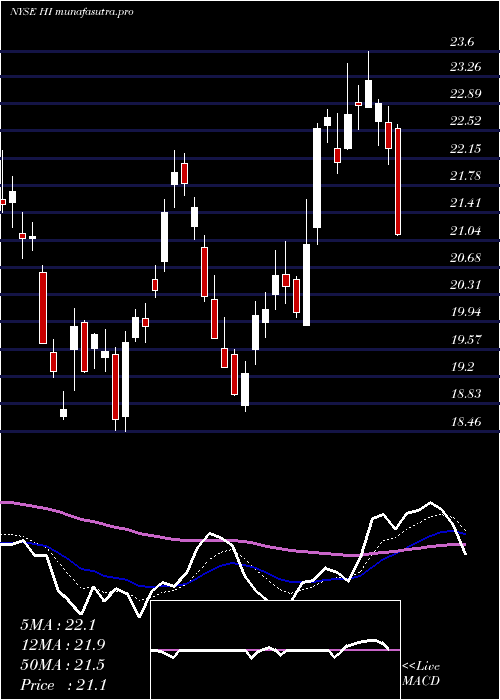Click the 19.57 price axis label
This screenshot has width=500, height=700.
click(466, 339)
